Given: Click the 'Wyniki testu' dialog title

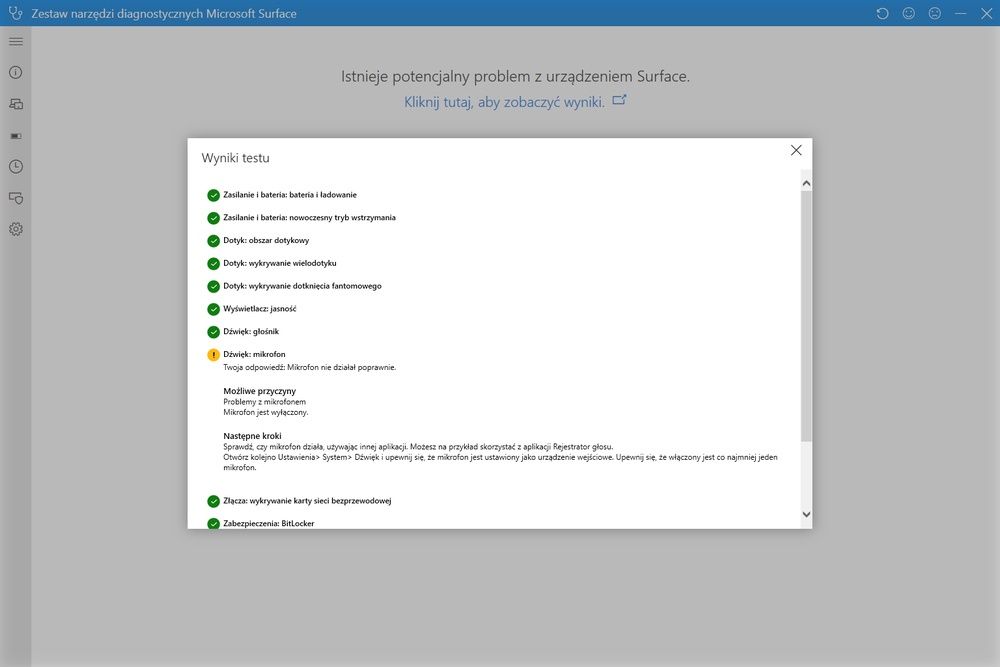Looking at the screenshot, I should click(235, 158).
